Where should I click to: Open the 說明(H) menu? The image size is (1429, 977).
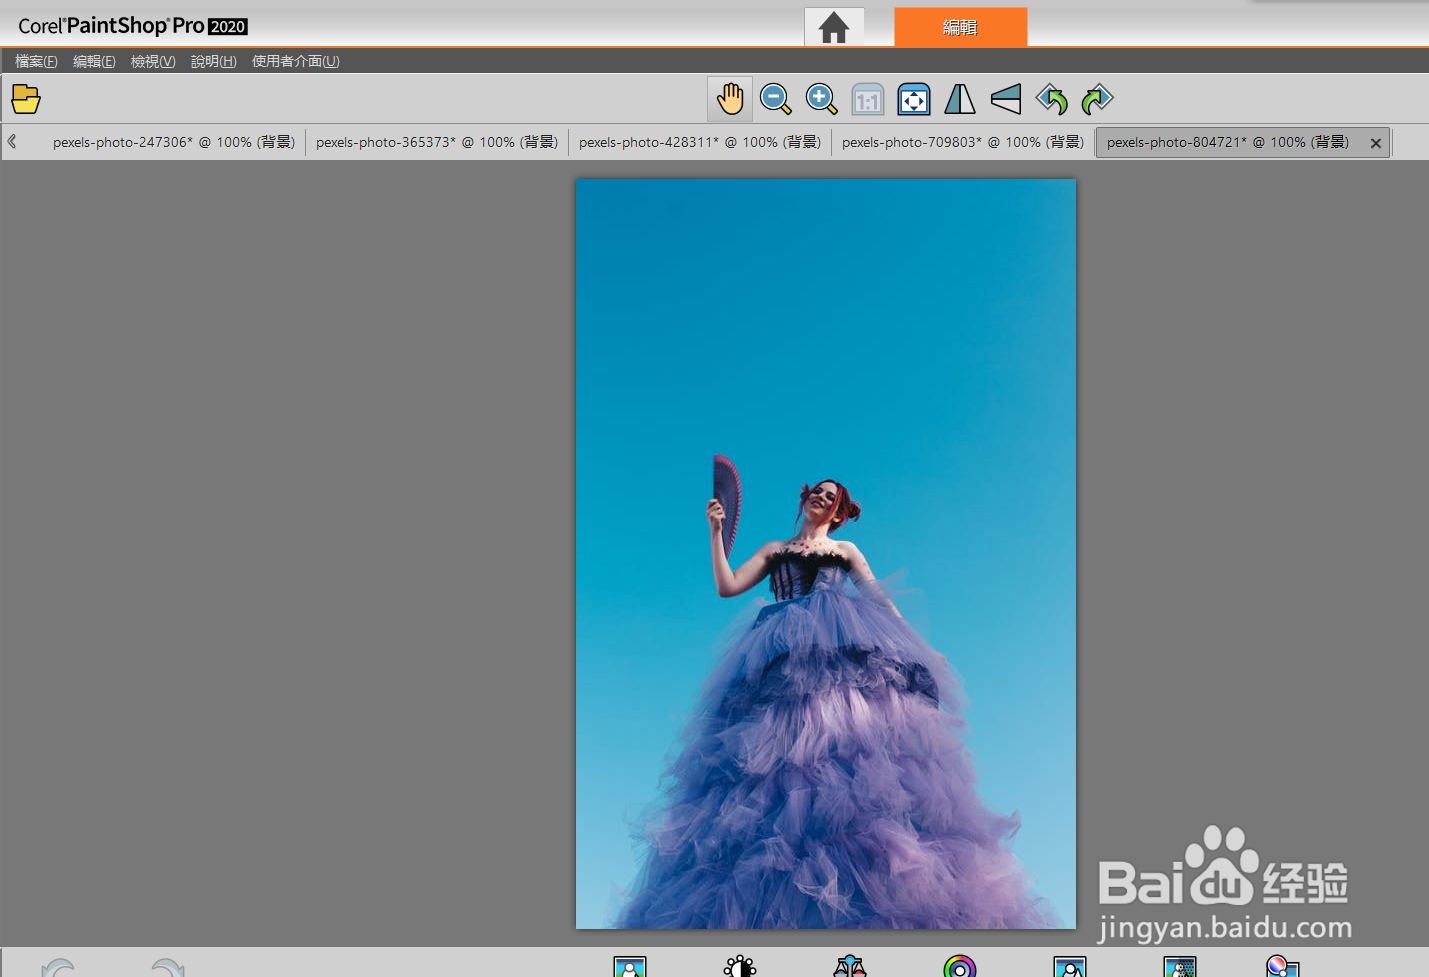[214, 61]
